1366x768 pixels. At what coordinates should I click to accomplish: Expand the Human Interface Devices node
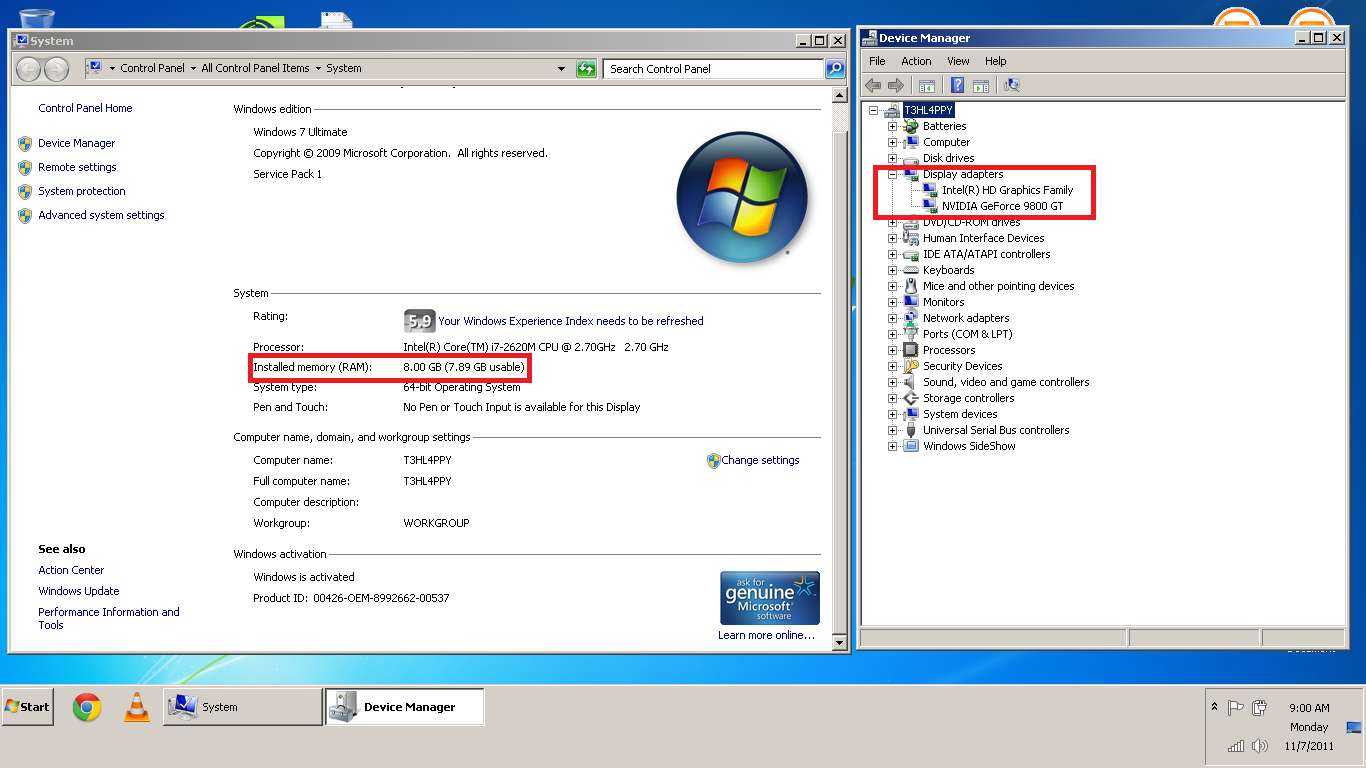pyautogui.click(x=893, y=239)
